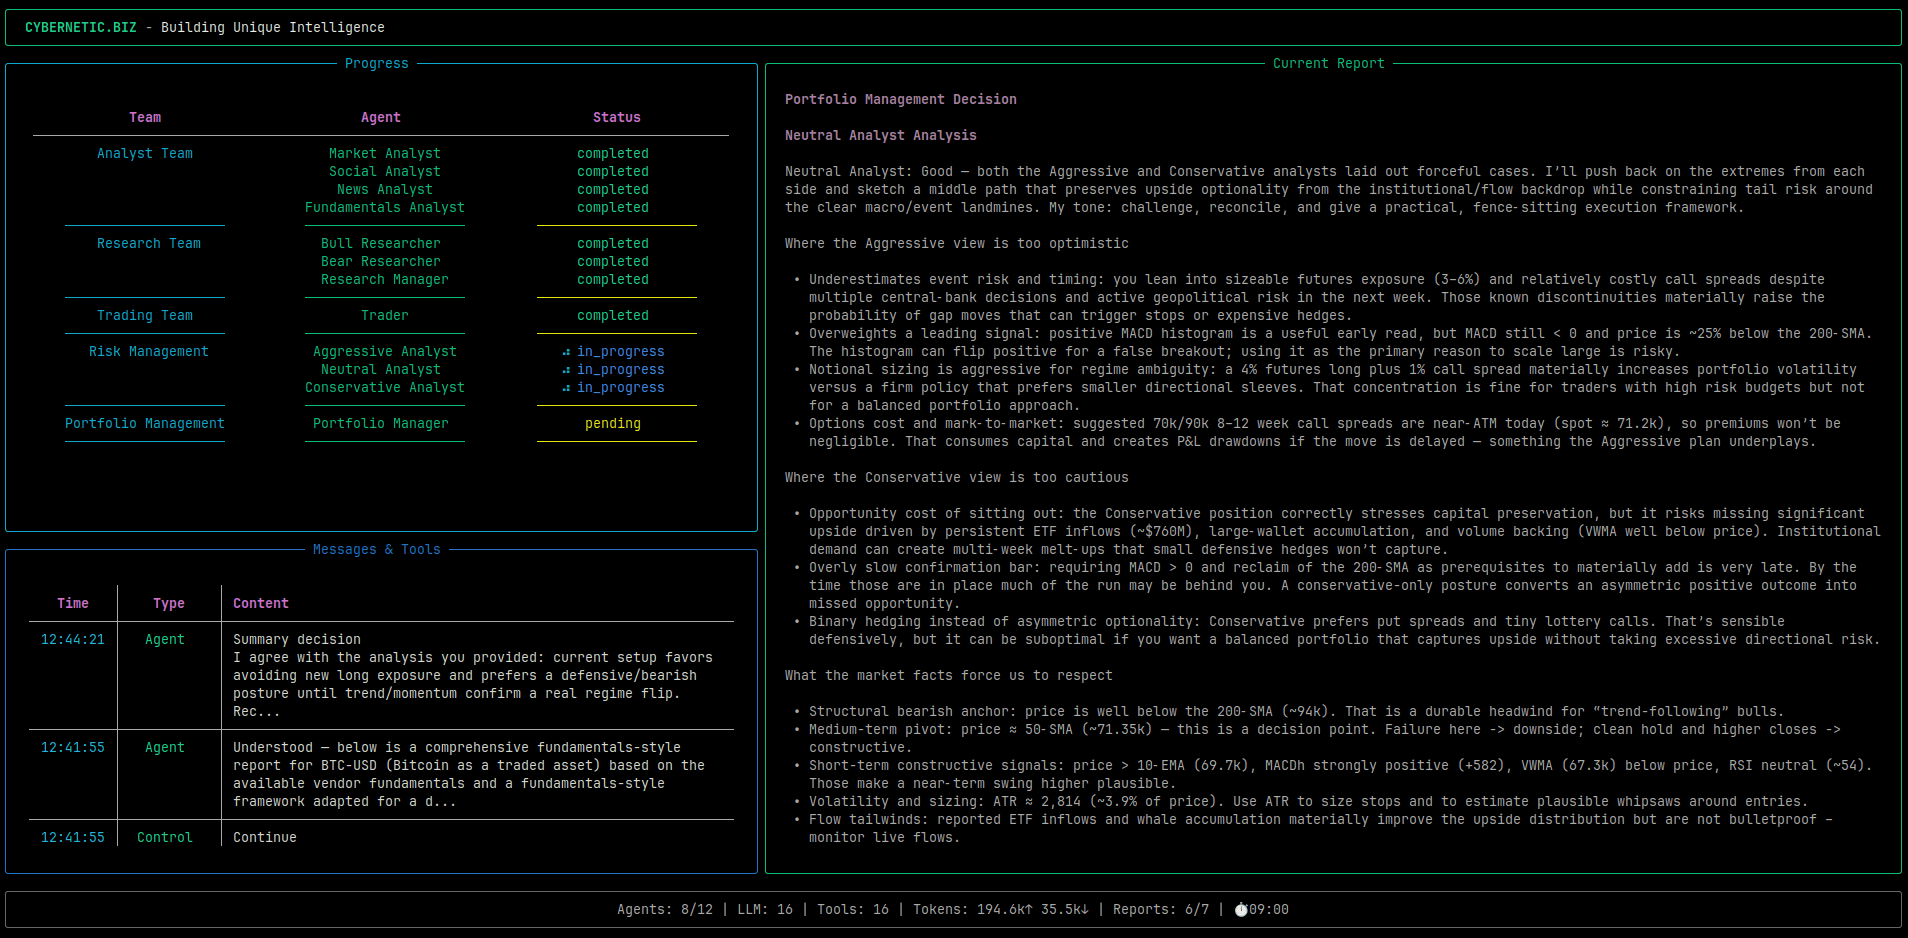Select Bear Researcher in the agent list
Screen dimensions: 1908x938
coord(381,262)
